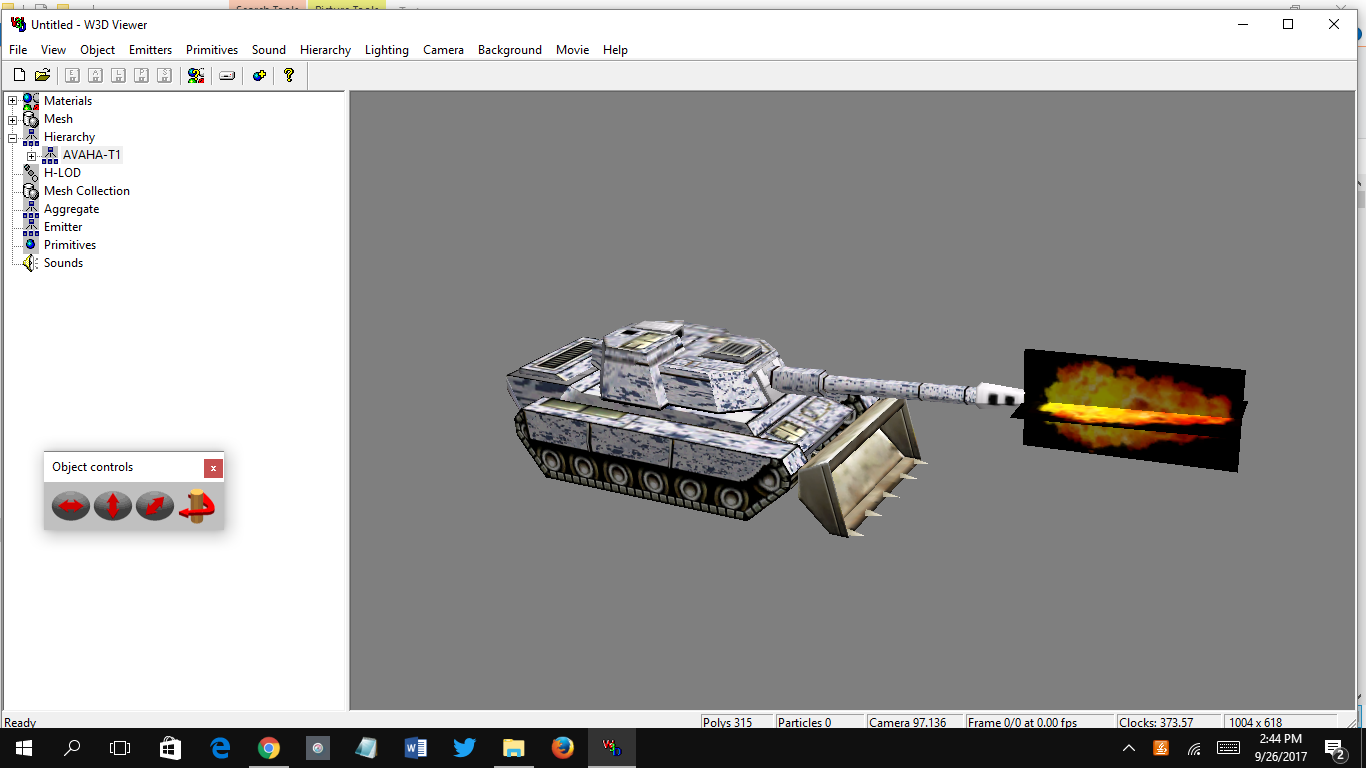Screen dimensions: 1366x768
Task: Click the Materials tree node icon
Action: (31, 101)
